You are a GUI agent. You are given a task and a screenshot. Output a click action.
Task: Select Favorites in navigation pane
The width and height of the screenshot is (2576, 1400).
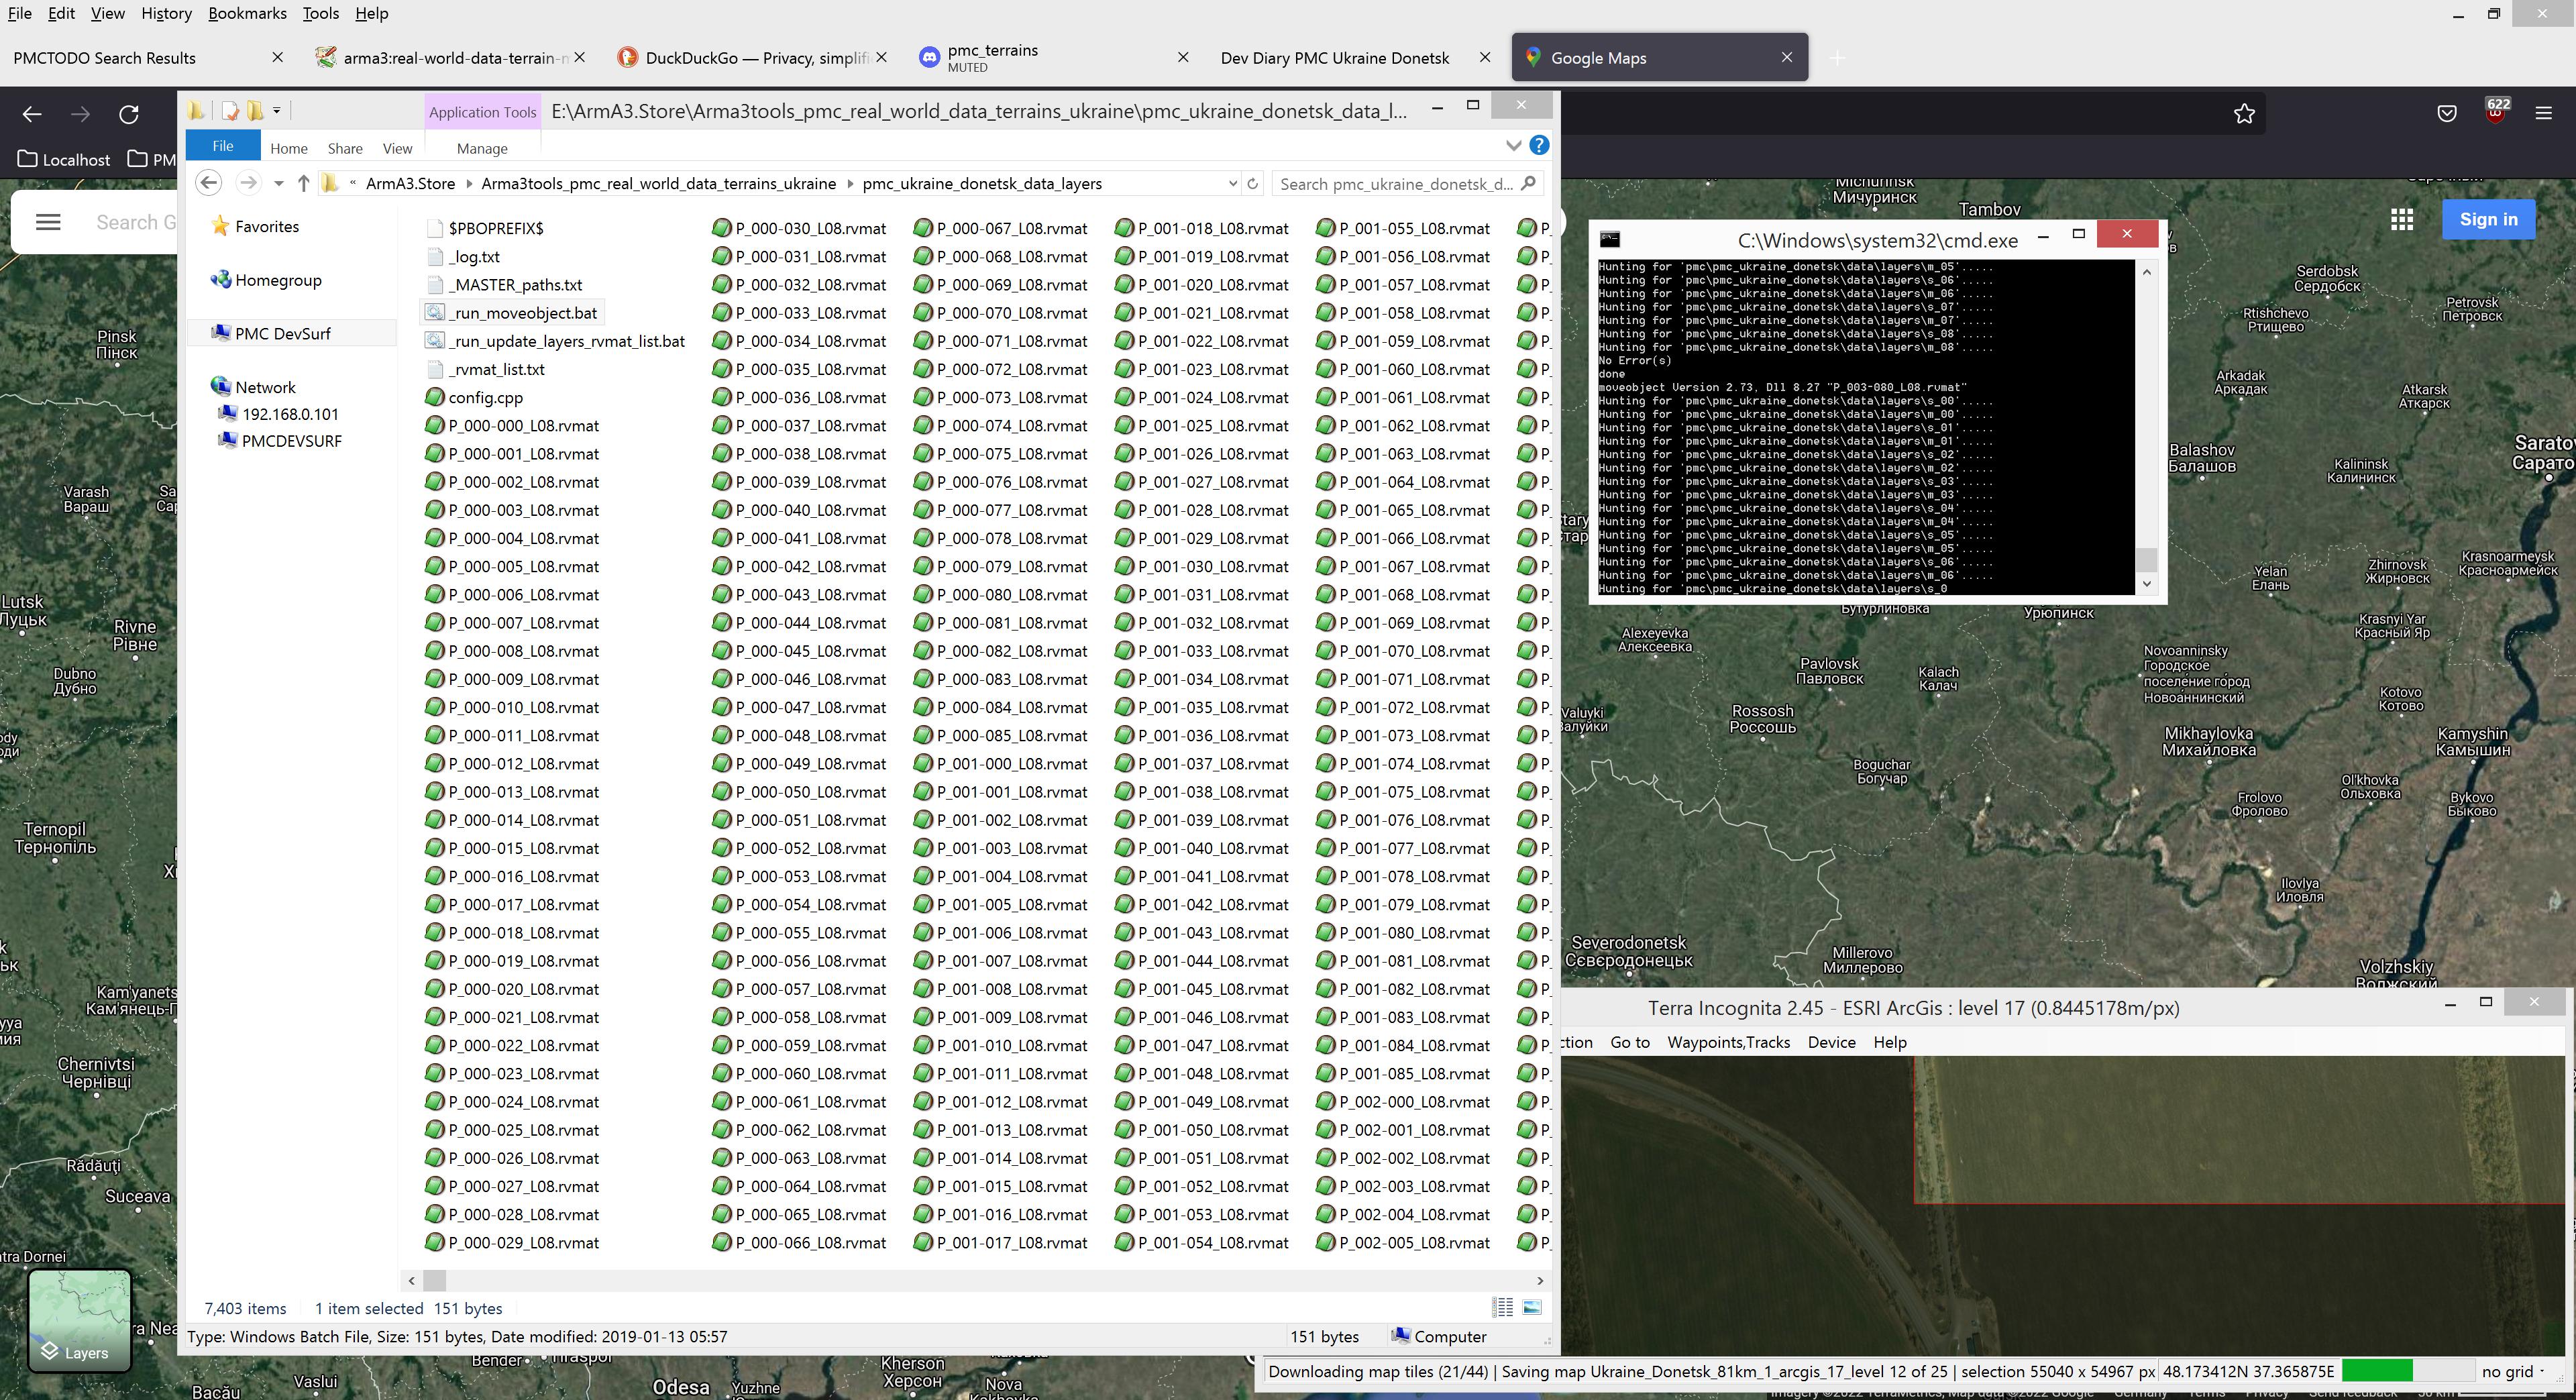[255, 226]
